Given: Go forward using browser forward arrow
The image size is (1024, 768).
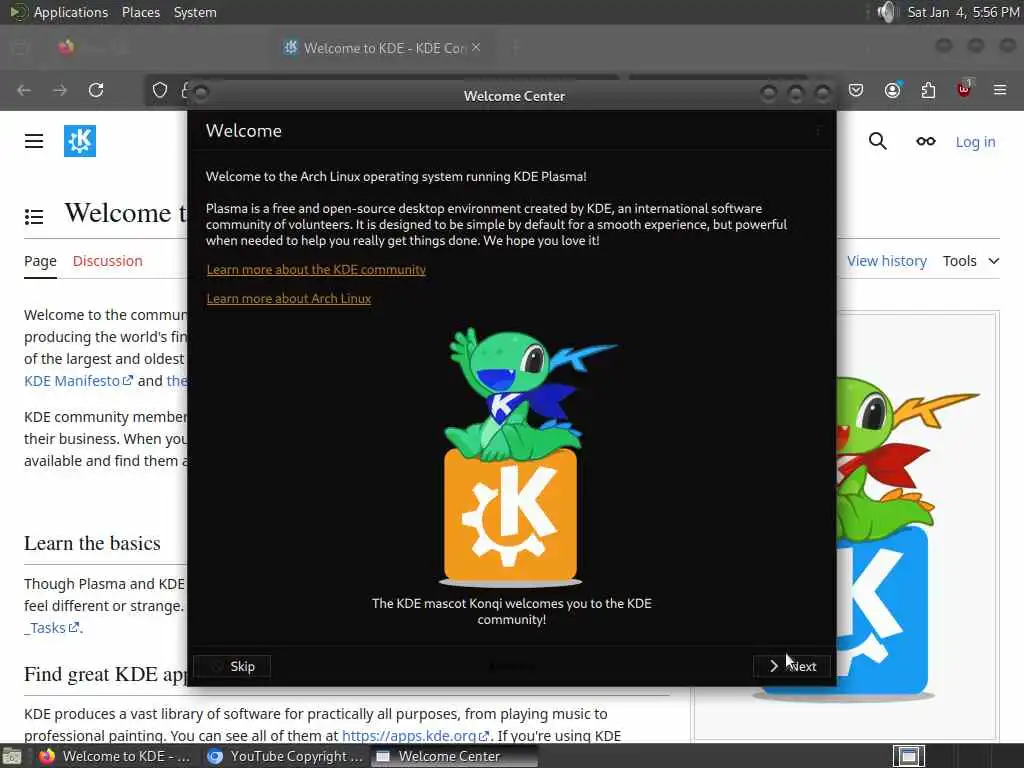Looking at the screenshot, I should (60, 90).
